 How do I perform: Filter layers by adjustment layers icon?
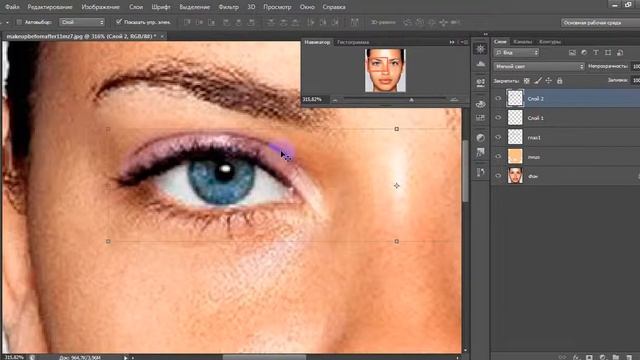click(x=584, y=52)
